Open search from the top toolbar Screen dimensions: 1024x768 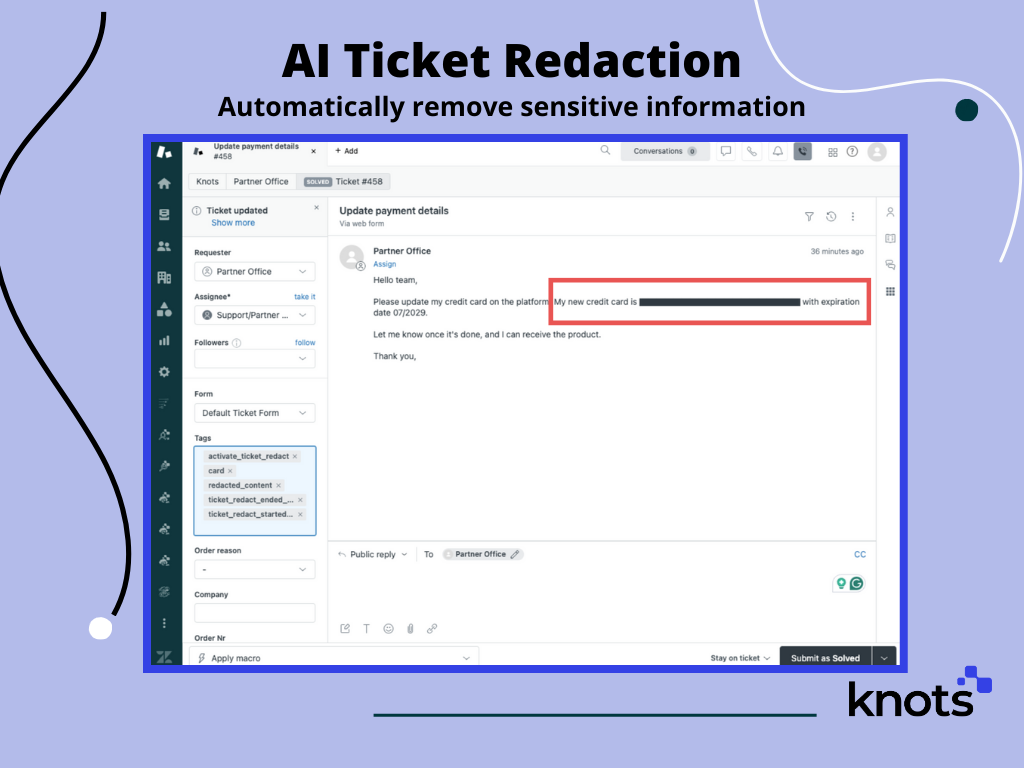click(606, 151)
